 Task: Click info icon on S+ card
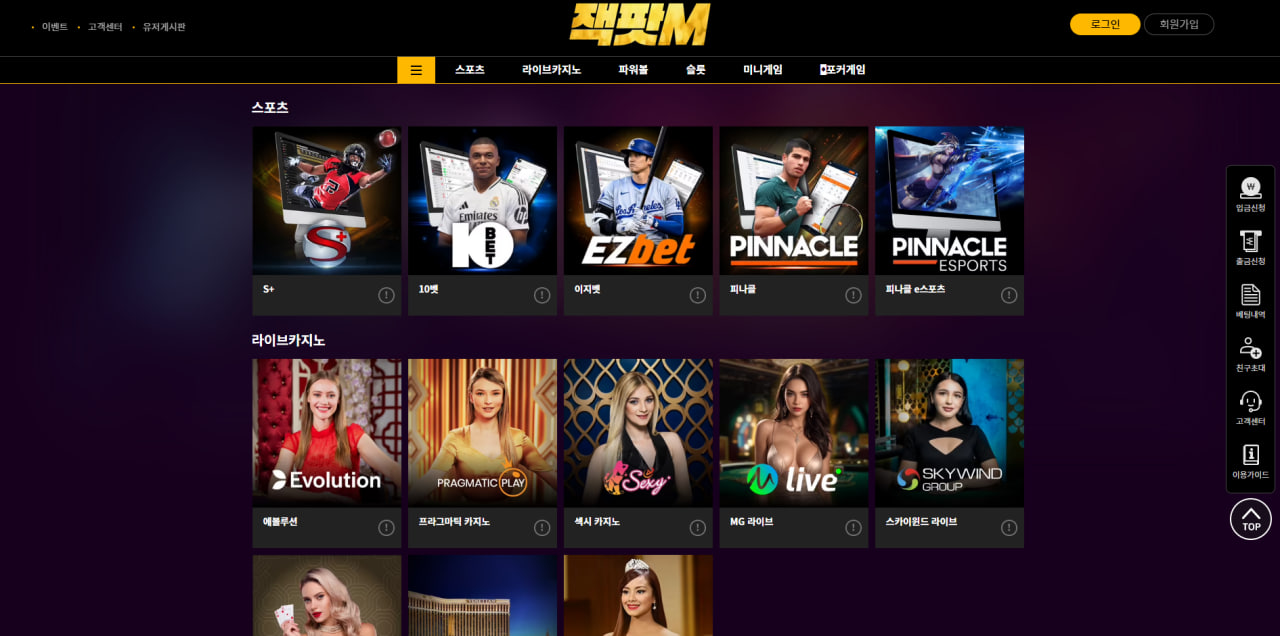click(386, 295)
